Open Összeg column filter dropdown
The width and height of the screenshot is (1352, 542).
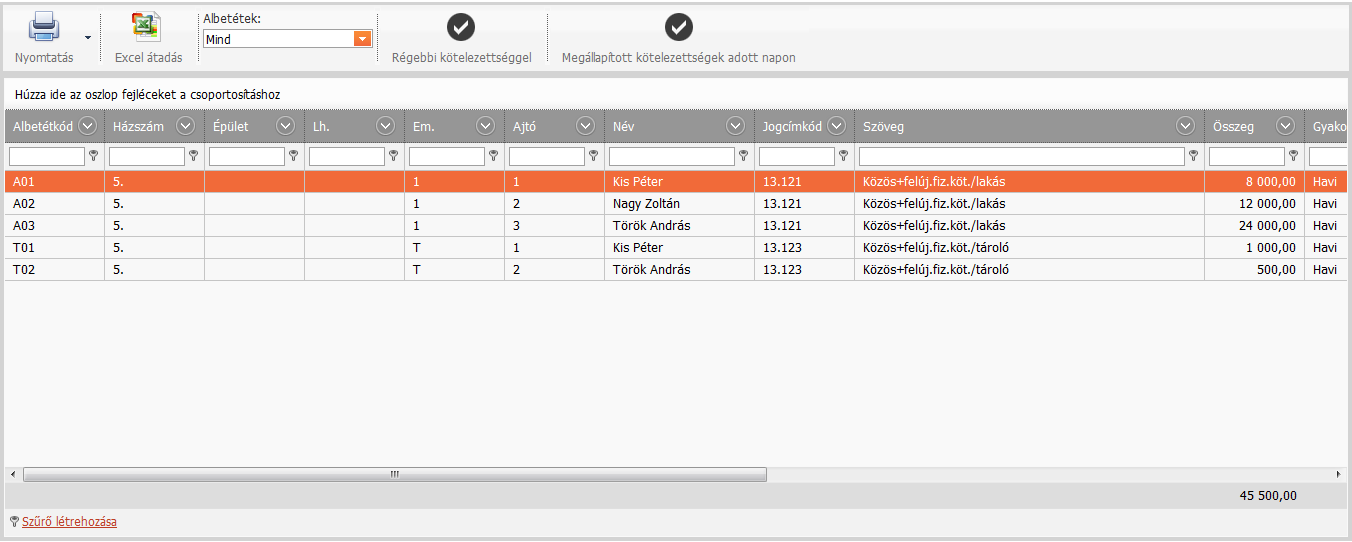[1285, 126]
